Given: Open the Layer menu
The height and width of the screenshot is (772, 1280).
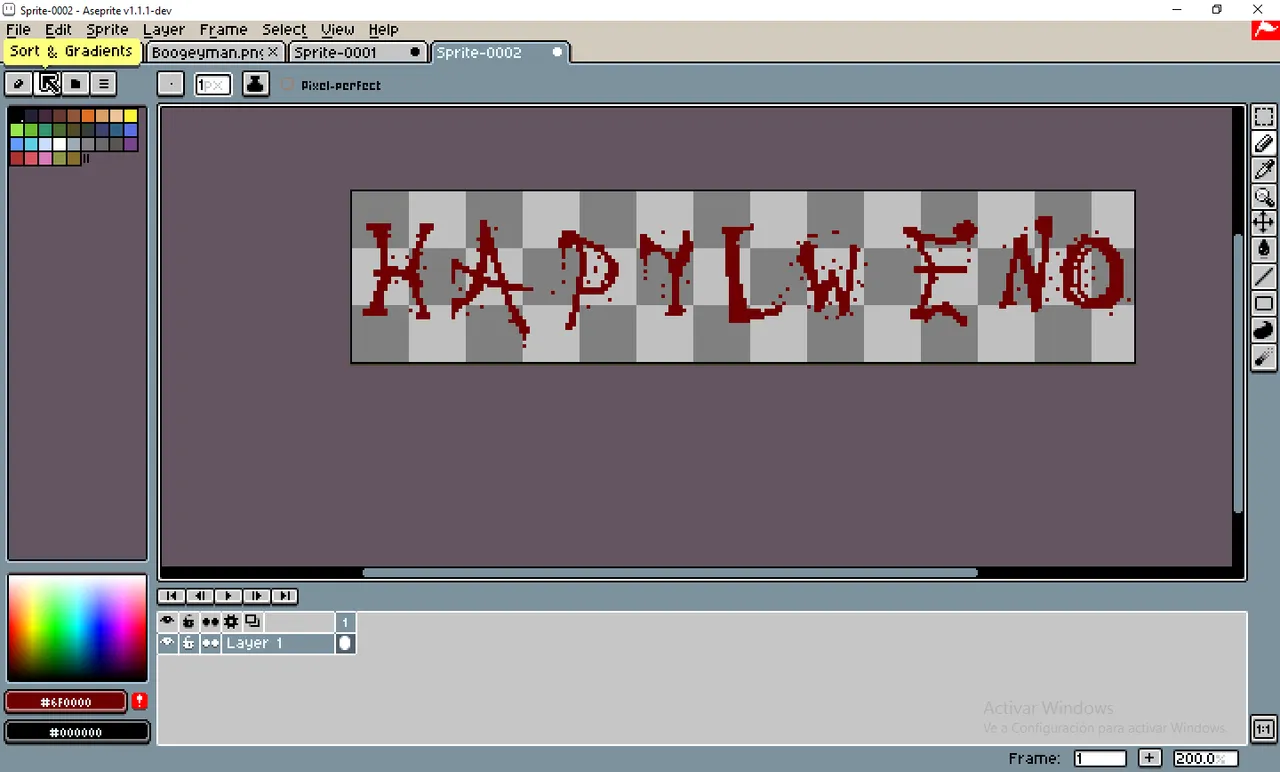Looking at the screenshot, I should pyautogui.click(x=163, y=30).
